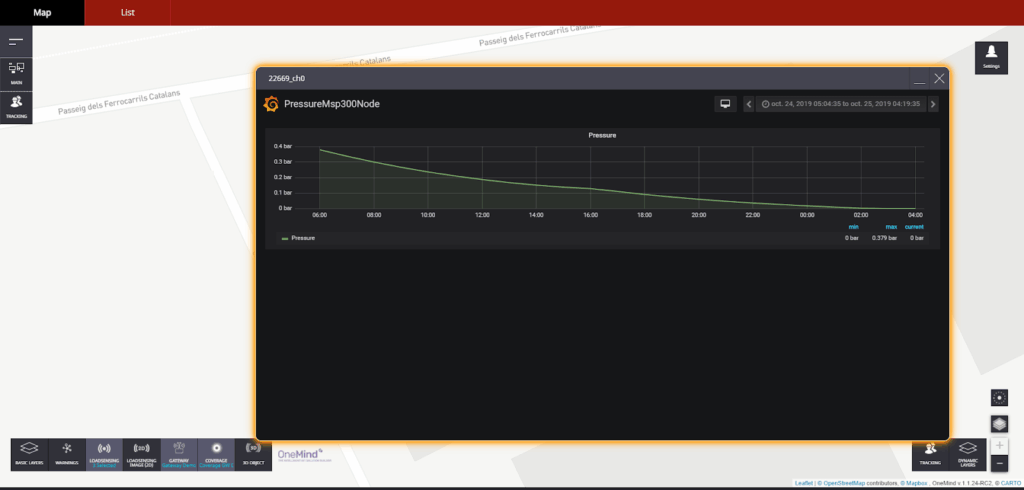Click the Warnings button in bottom toolbar

(67, 454)
